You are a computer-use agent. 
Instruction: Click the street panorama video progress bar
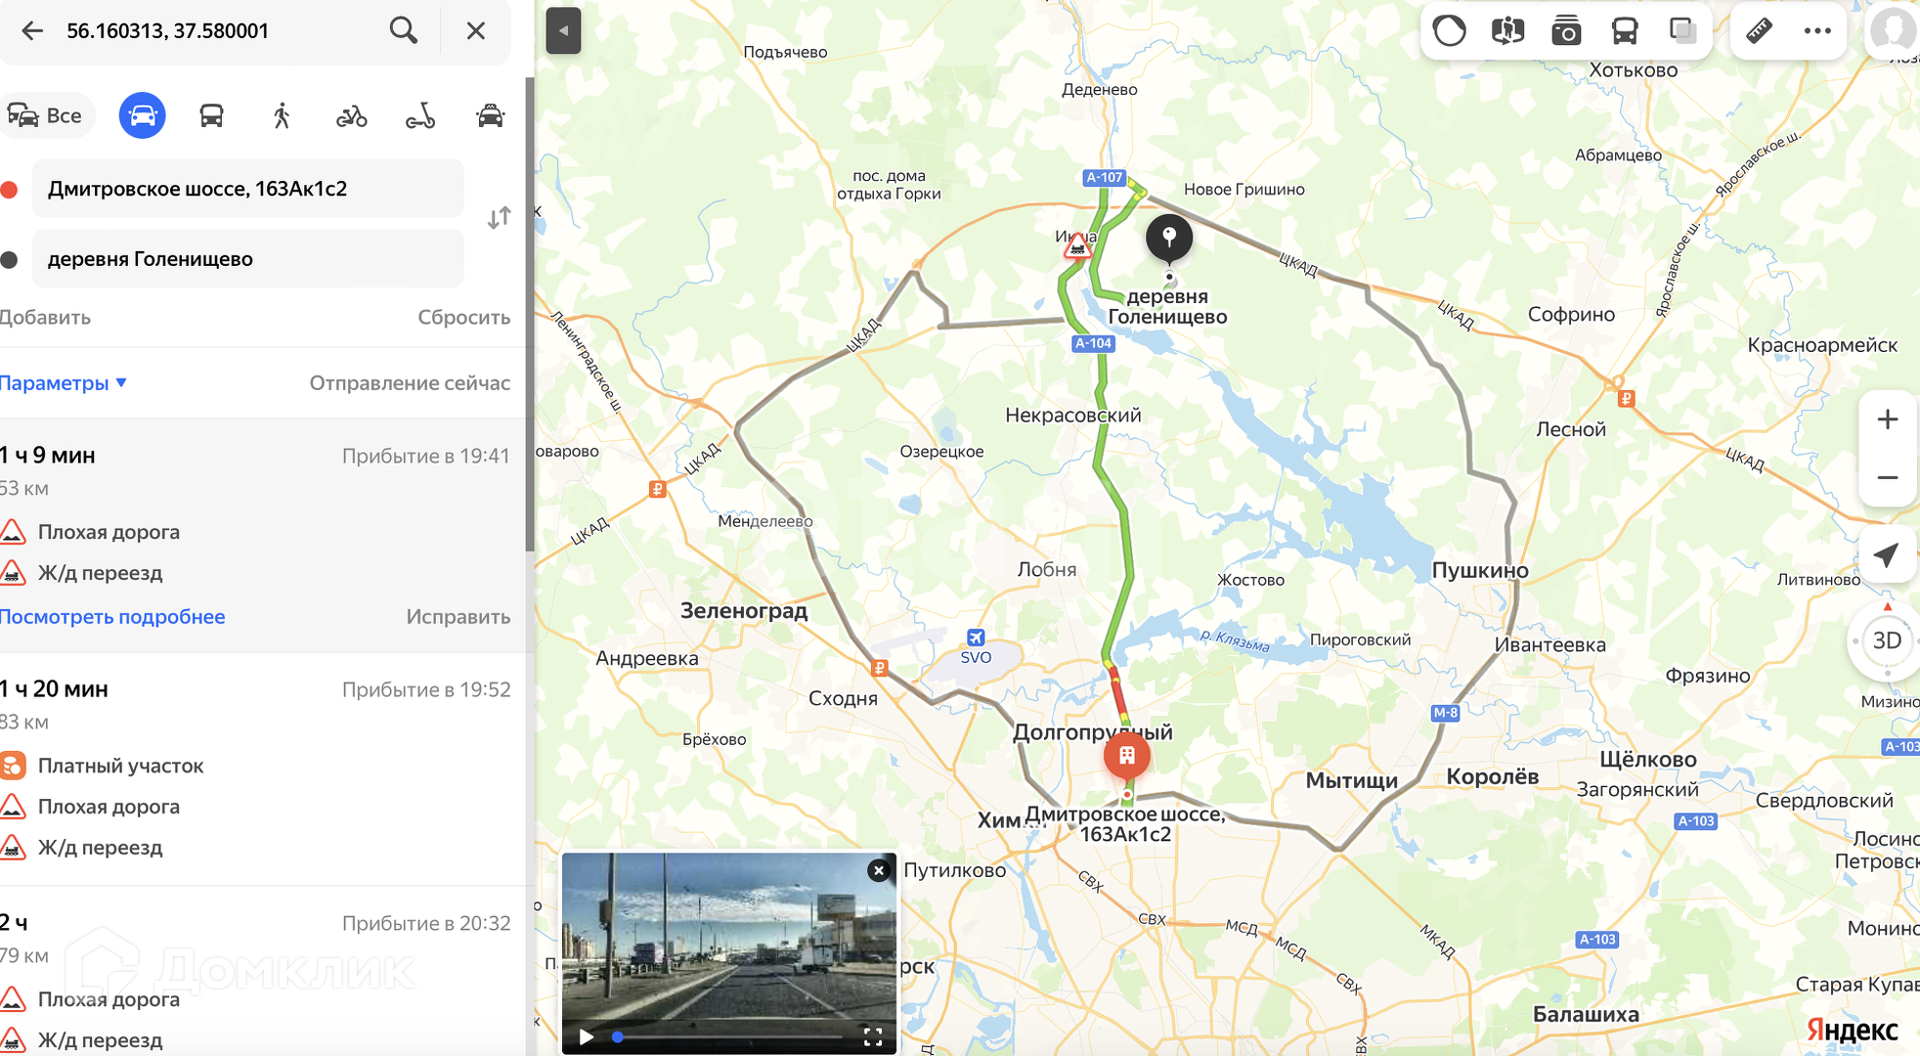[727, 1037]
